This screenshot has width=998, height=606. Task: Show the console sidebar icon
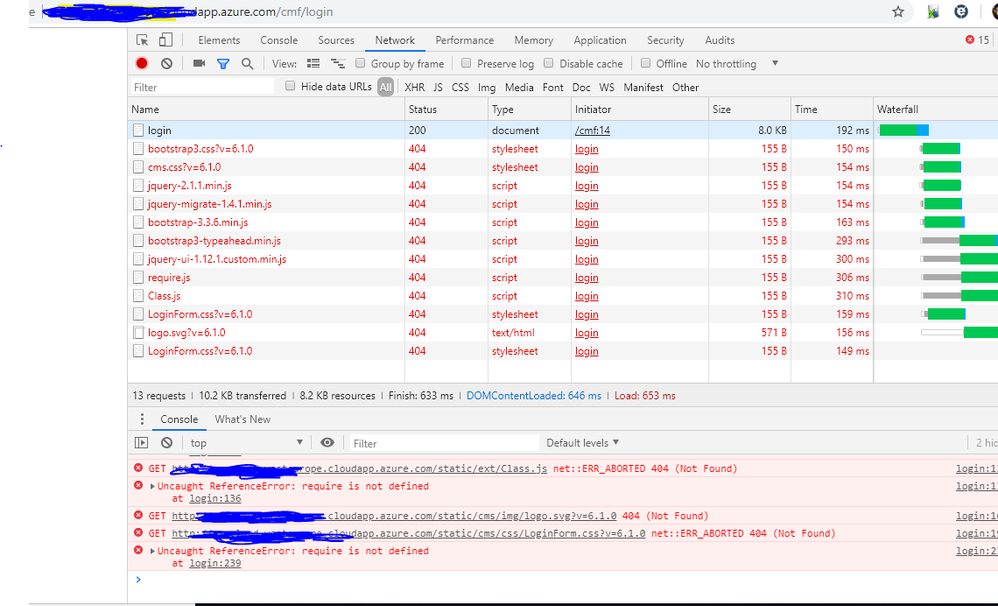[142, 443]
